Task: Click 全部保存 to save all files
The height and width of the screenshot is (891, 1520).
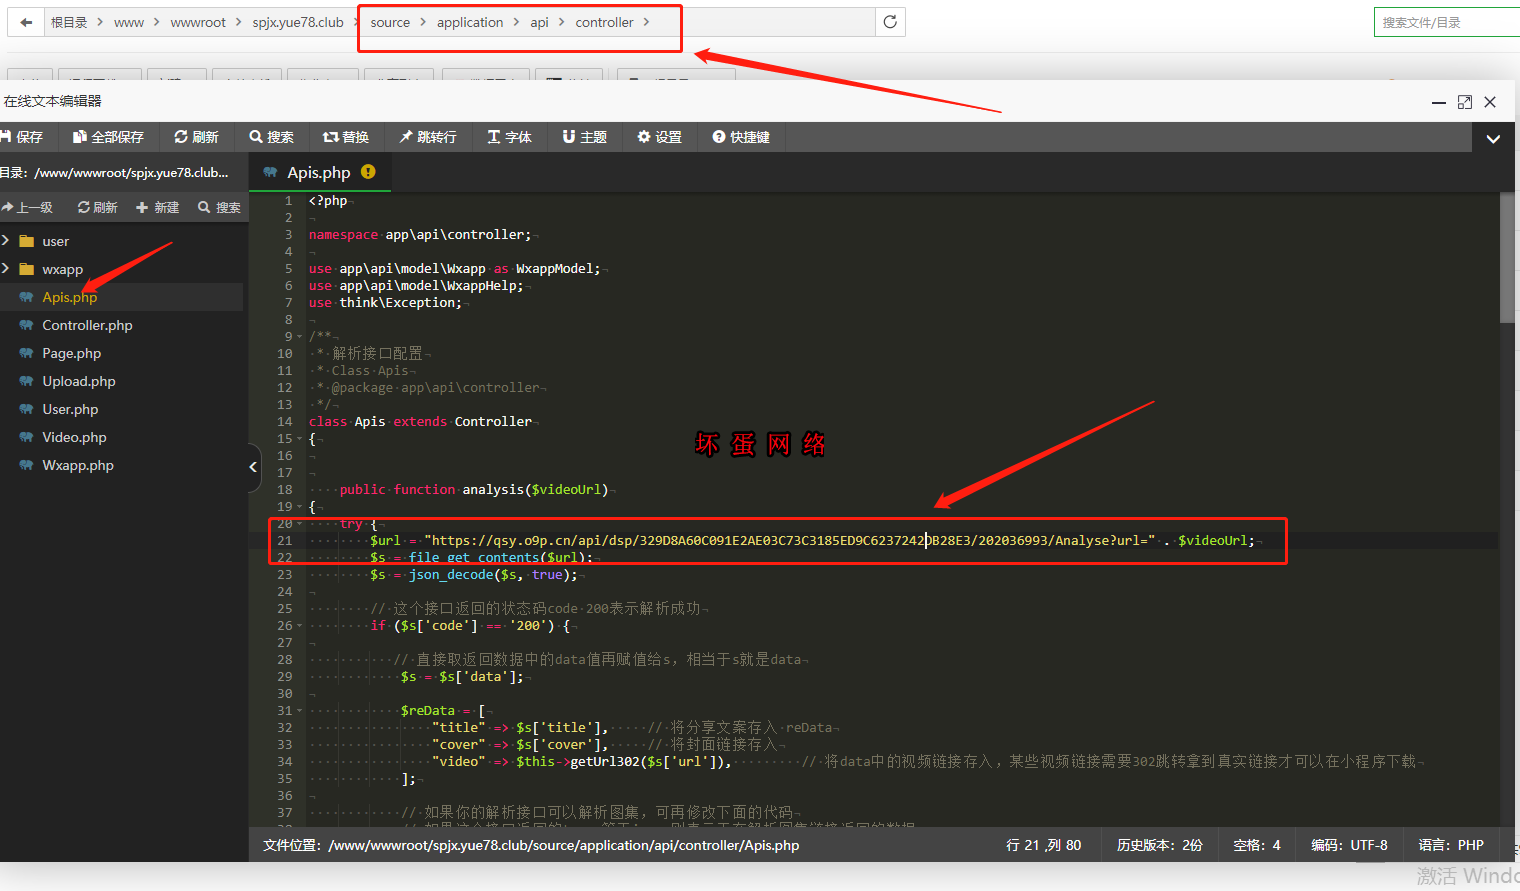Action: click(x=108, y=137)
